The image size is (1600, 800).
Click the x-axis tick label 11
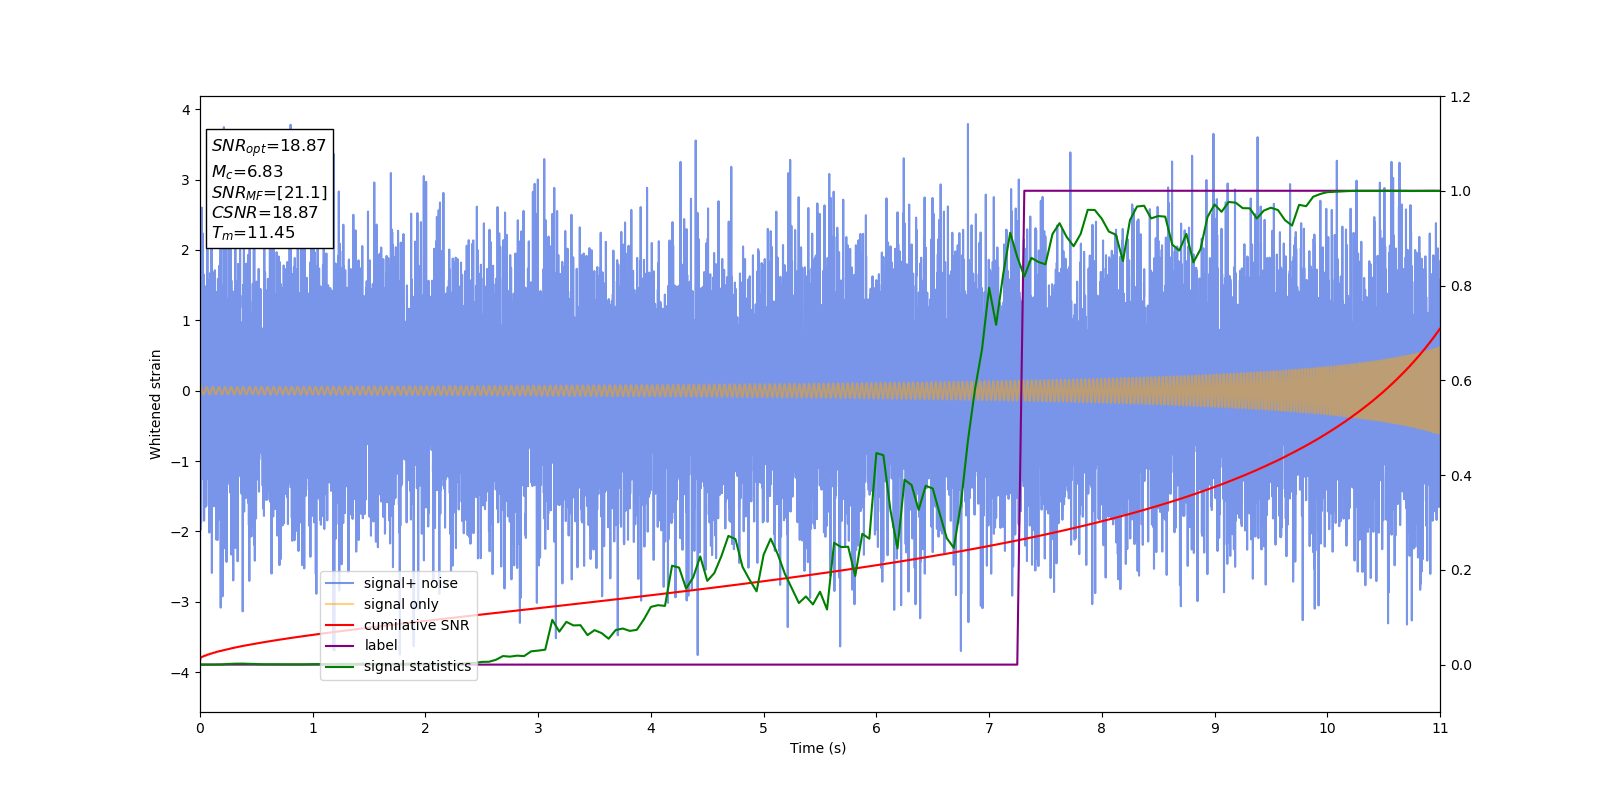click(1440, 728)
